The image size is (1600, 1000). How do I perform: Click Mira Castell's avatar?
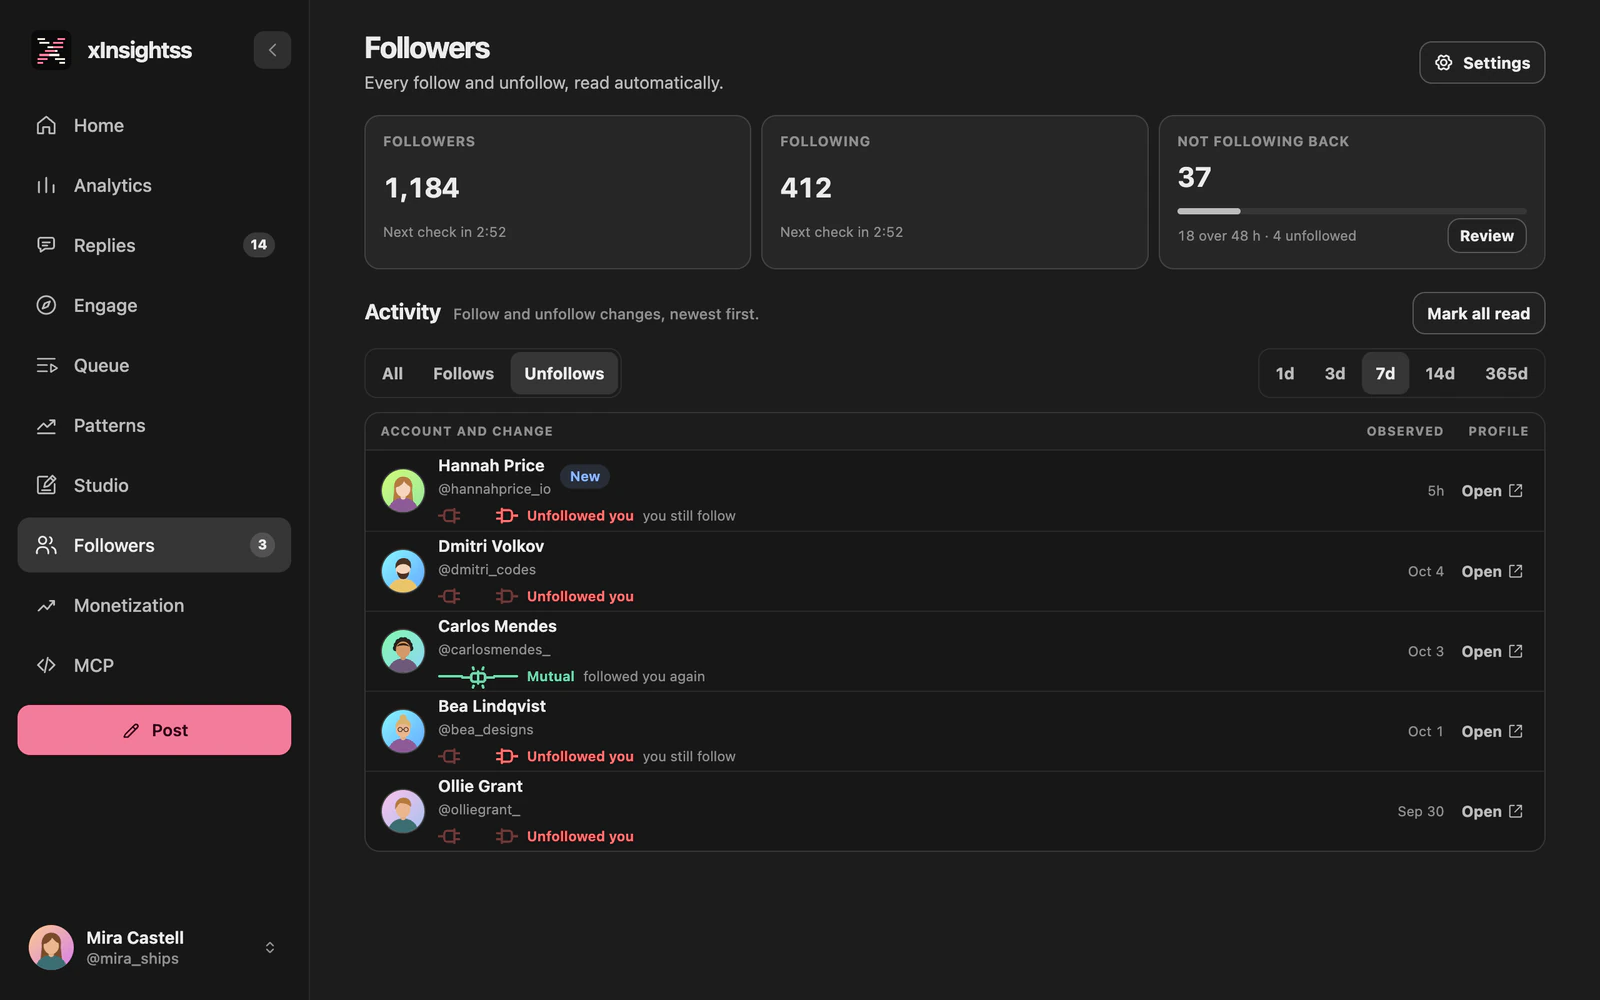point(51,947)
